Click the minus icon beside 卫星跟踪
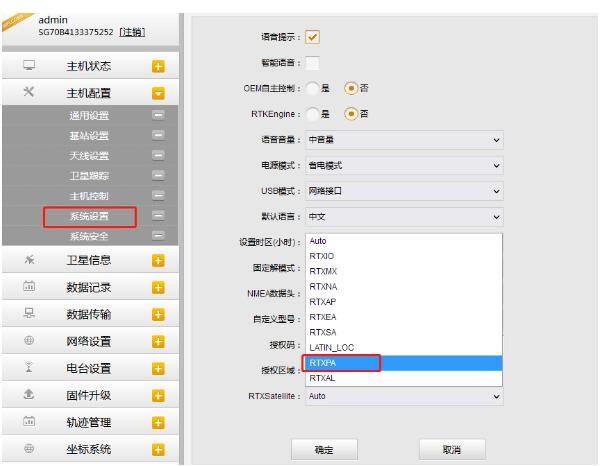The image size is (601, 466). [158, 176]
